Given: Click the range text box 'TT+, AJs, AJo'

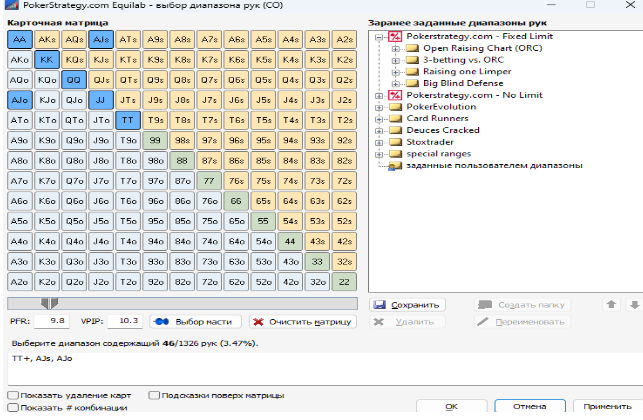Looking at the screenshot, I should coord(324,368).
